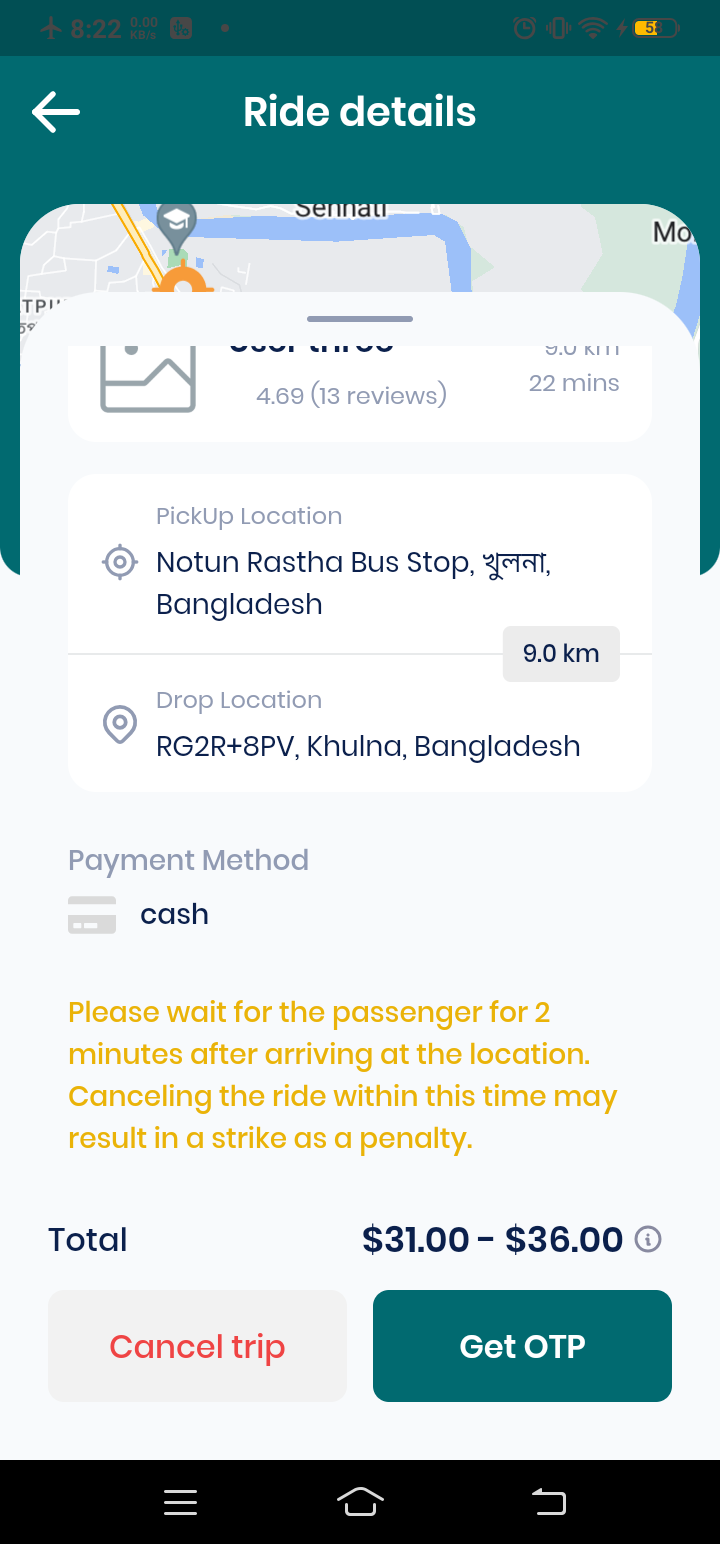Click the cash payment card icon
The width and height of the screenshot is (720, 1544).
coord(92,915)
